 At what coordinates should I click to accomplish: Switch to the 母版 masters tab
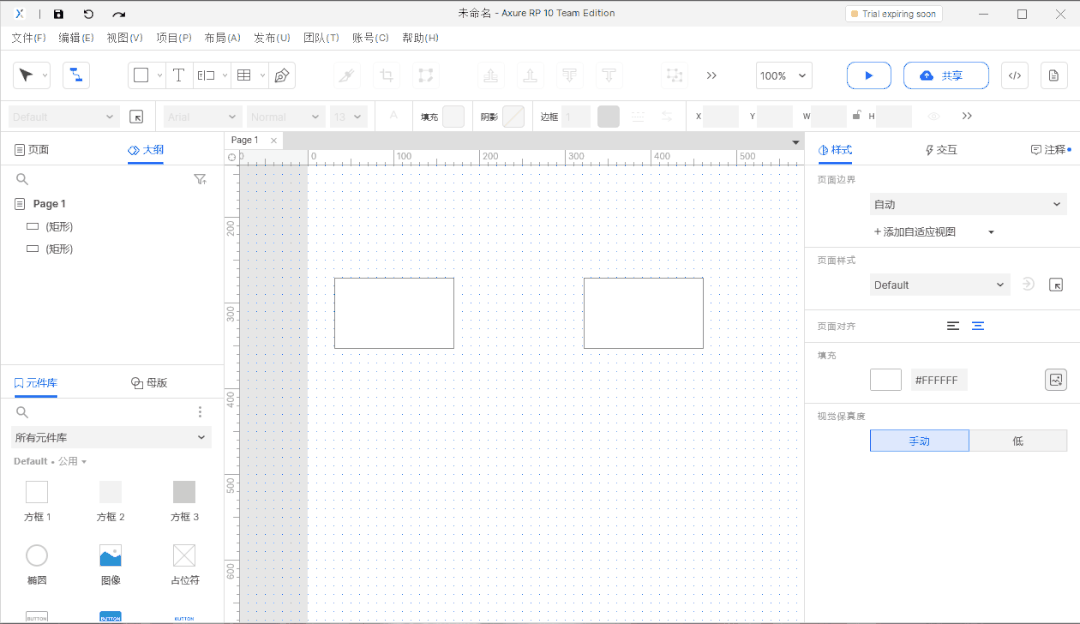pyautogui.click(x=149, y=383)
